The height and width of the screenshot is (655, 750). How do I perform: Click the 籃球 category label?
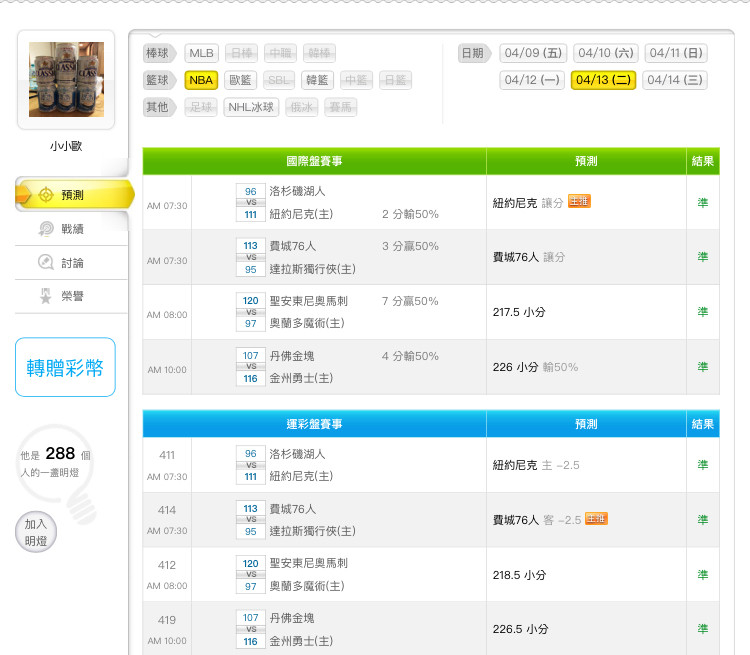159,80
